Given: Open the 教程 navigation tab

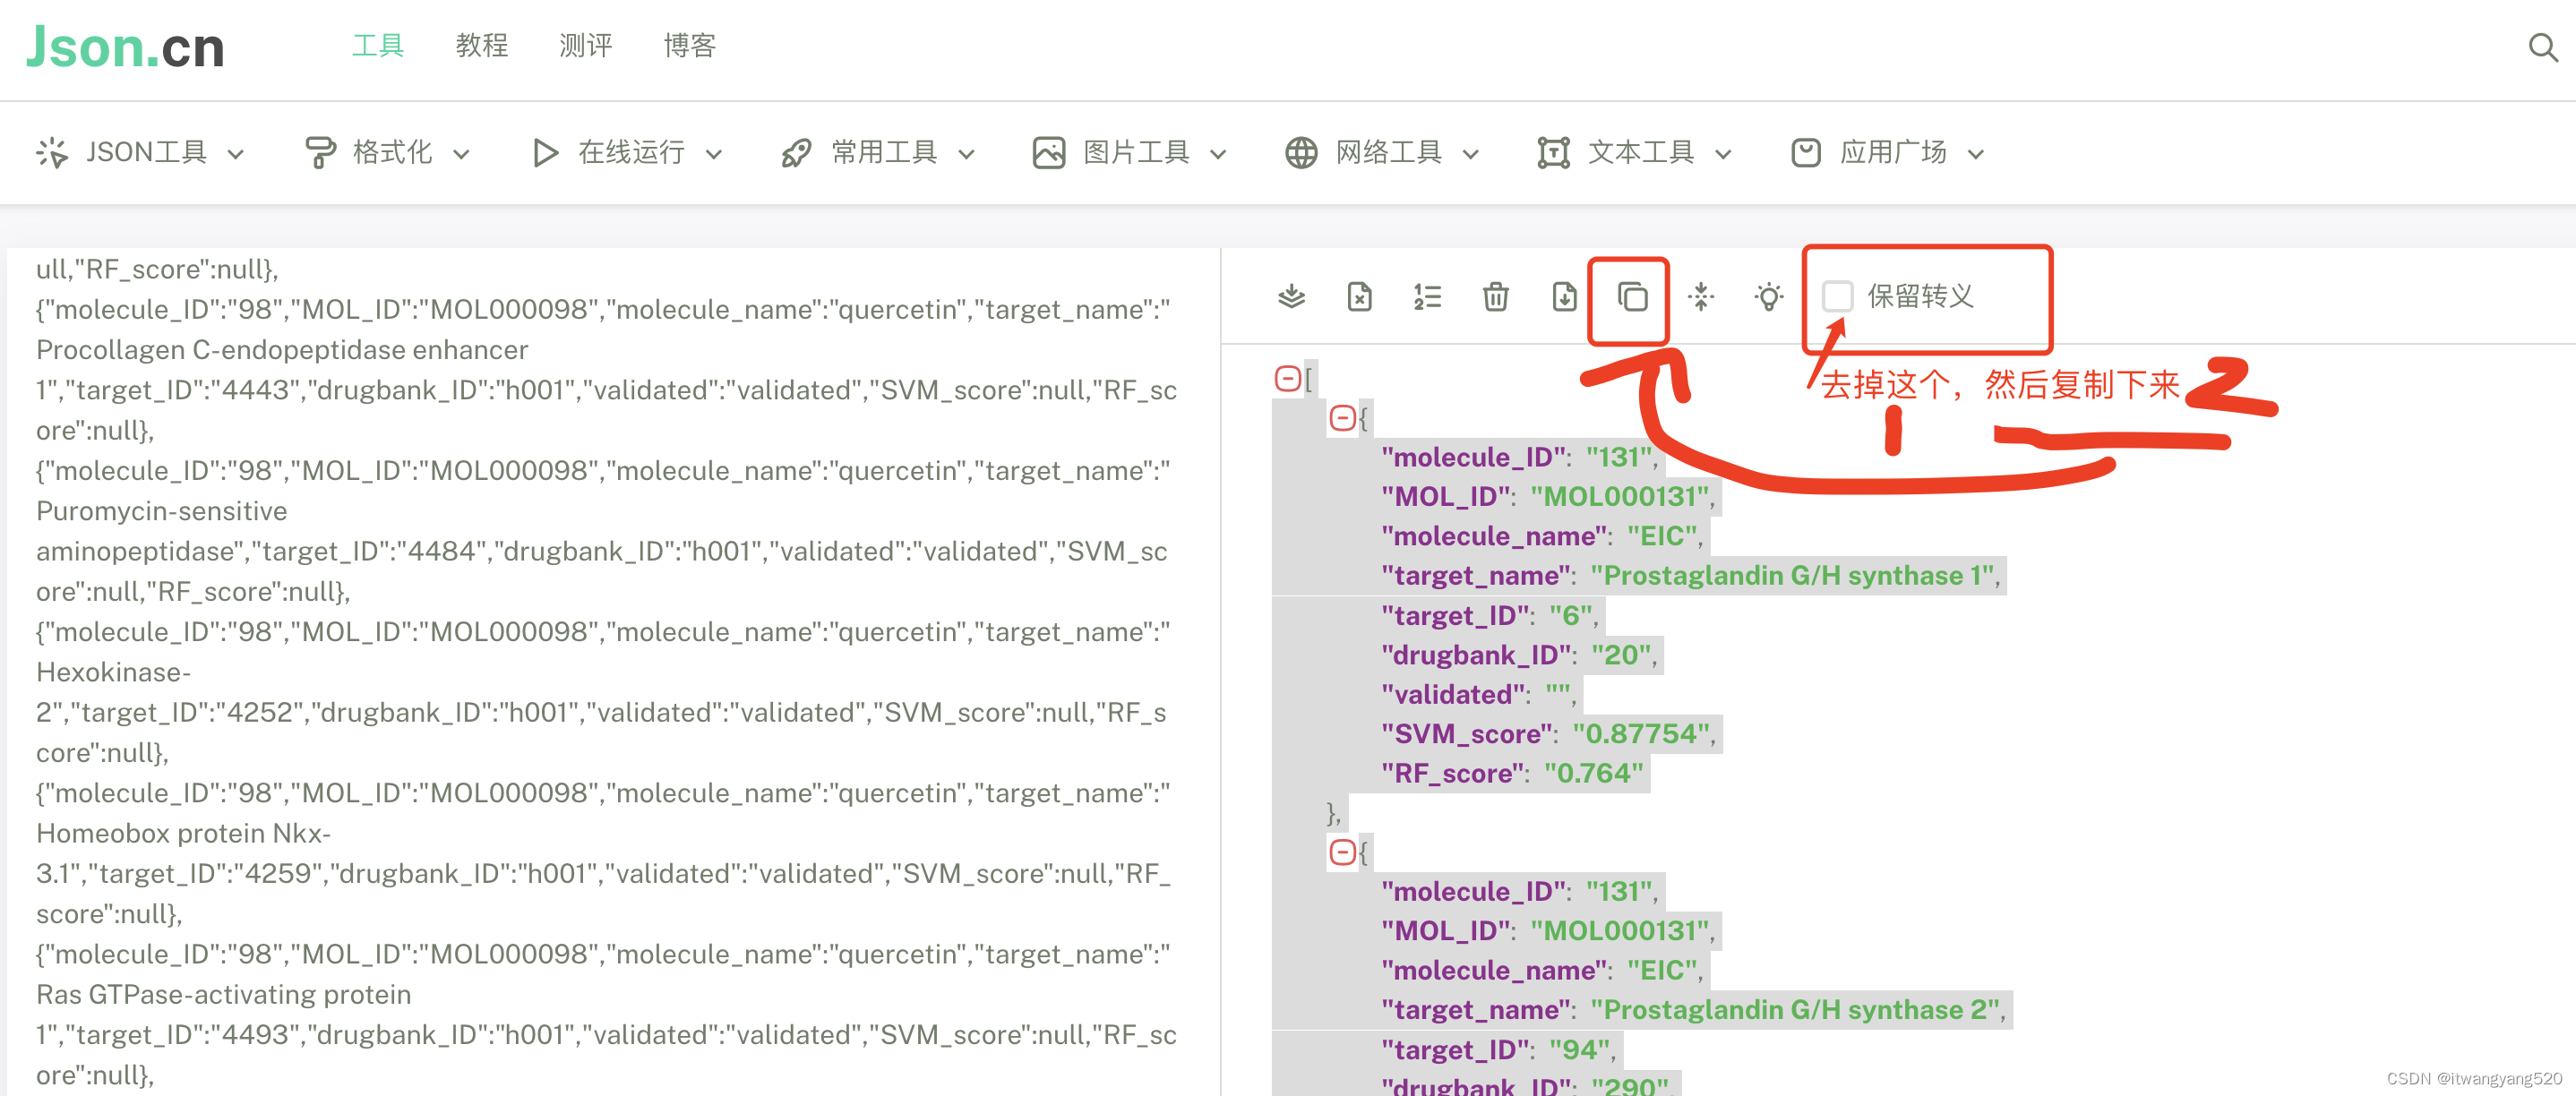Looking at the screenshot, I should tap(481, 46).
